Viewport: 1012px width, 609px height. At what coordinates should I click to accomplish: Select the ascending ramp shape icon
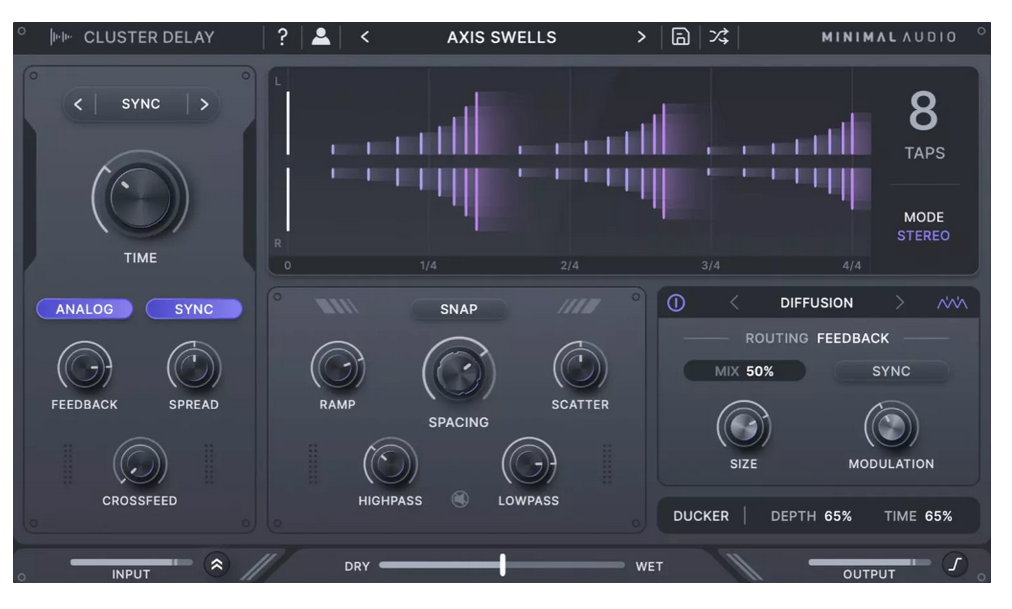[x=580, y=306]
